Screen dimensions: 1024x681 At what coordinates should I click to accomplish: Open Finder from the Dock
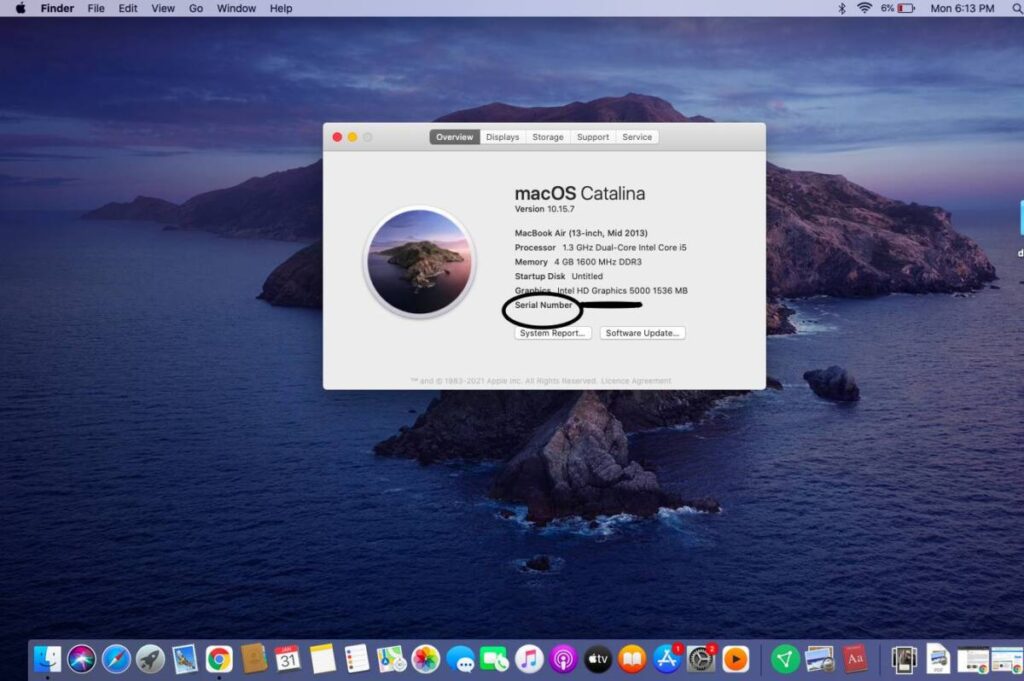click(47, 659)
